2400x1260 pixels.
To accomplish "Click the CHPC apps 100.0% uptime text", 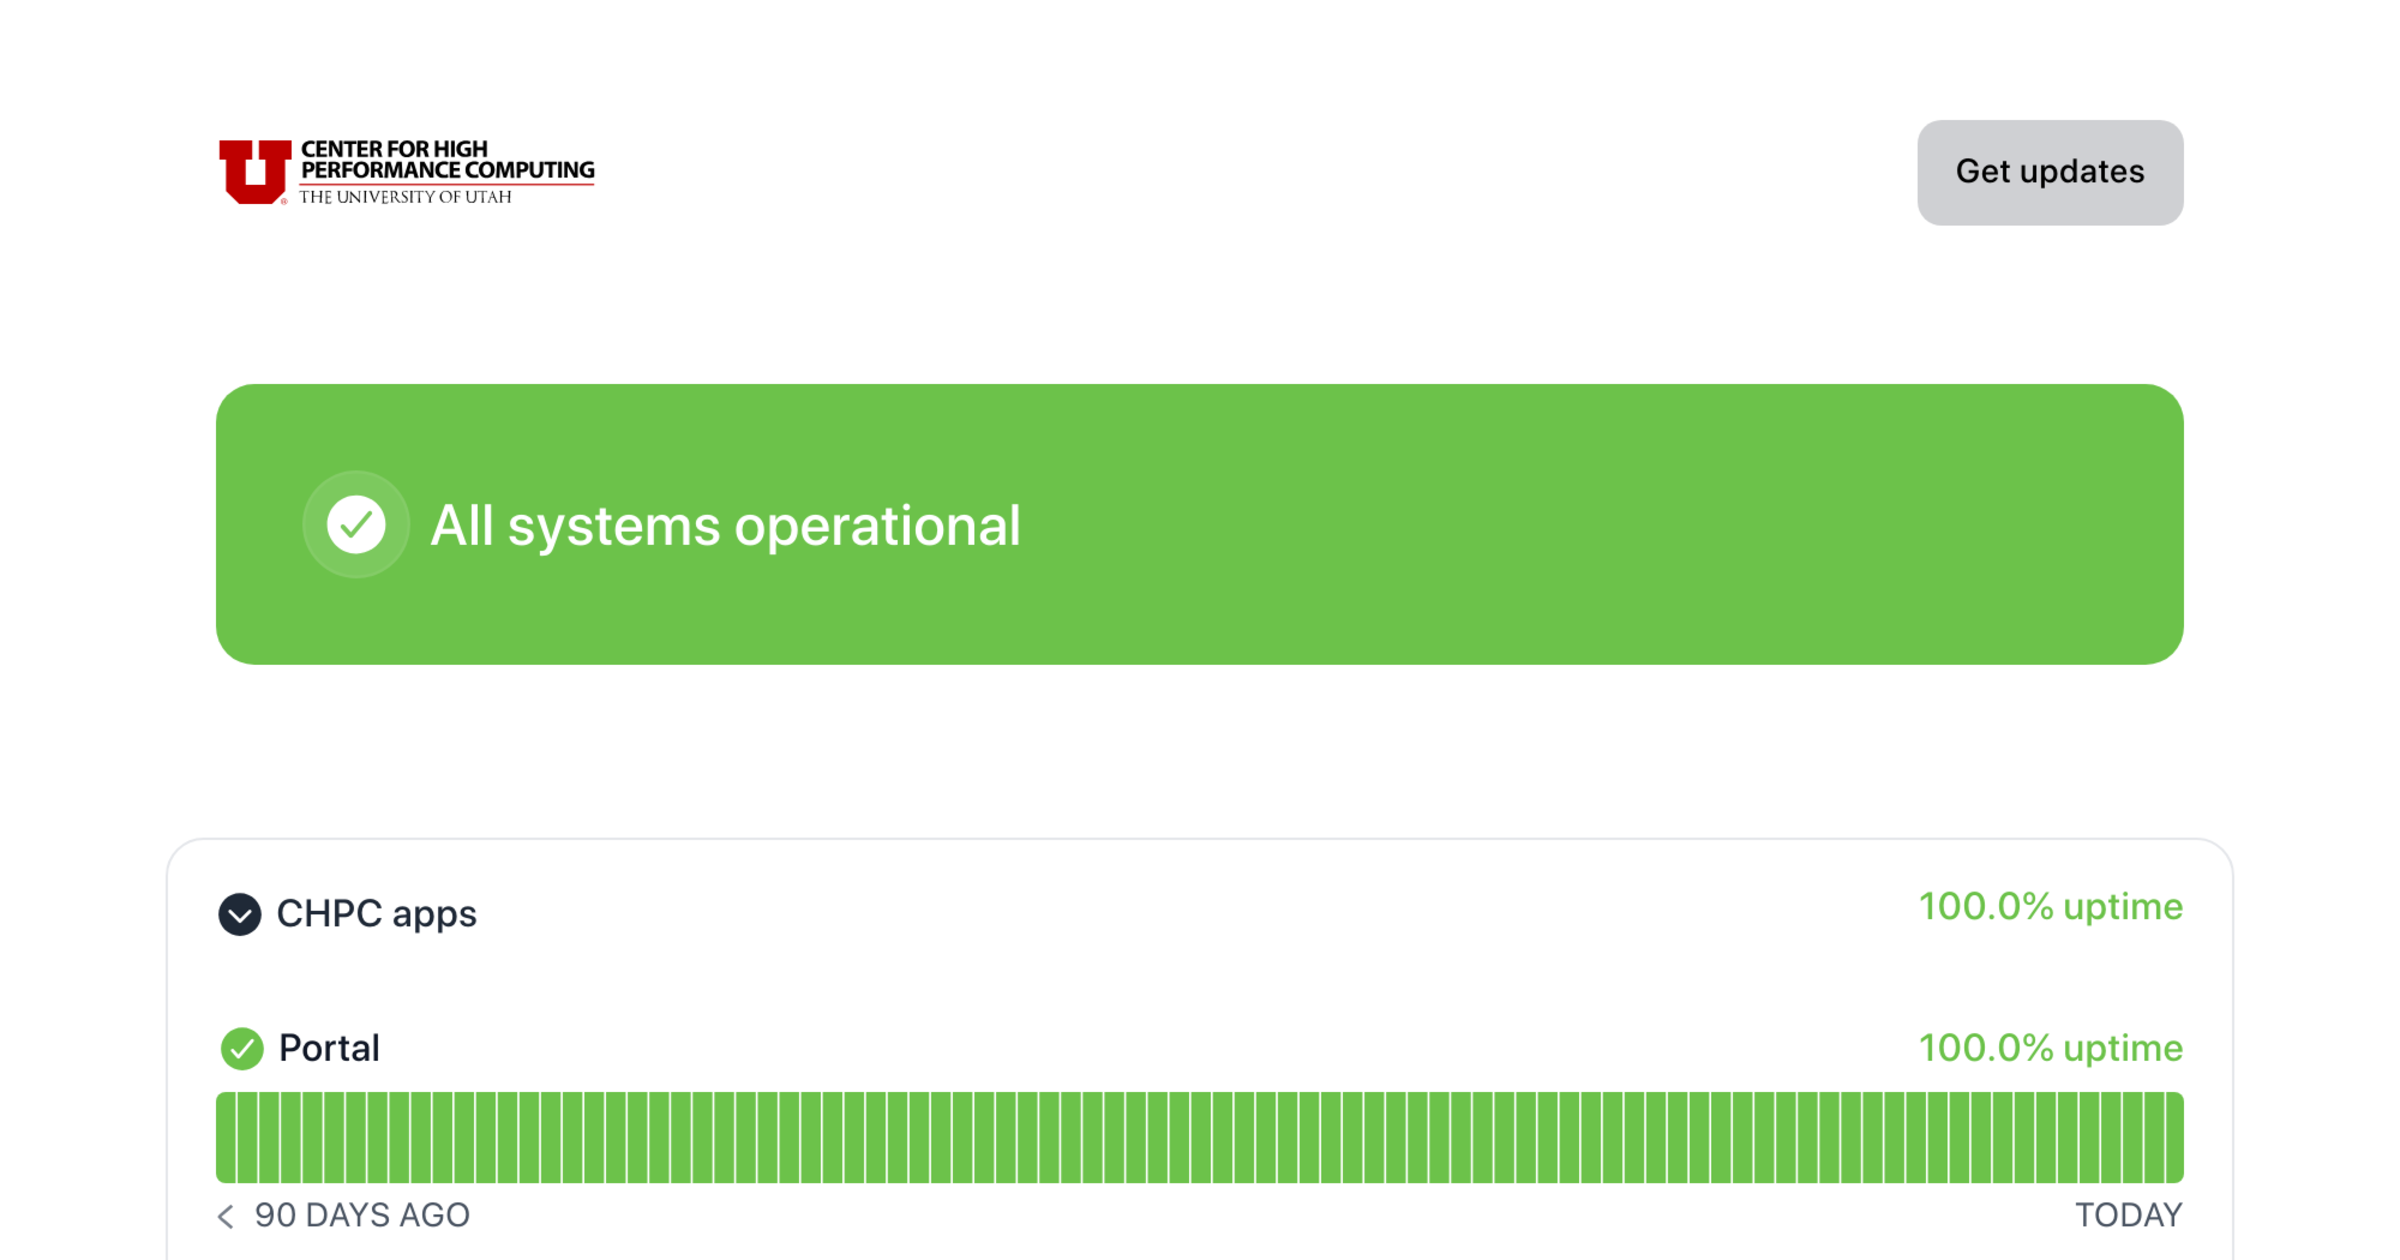I will pyautogui.click(x=2051, y=907).
